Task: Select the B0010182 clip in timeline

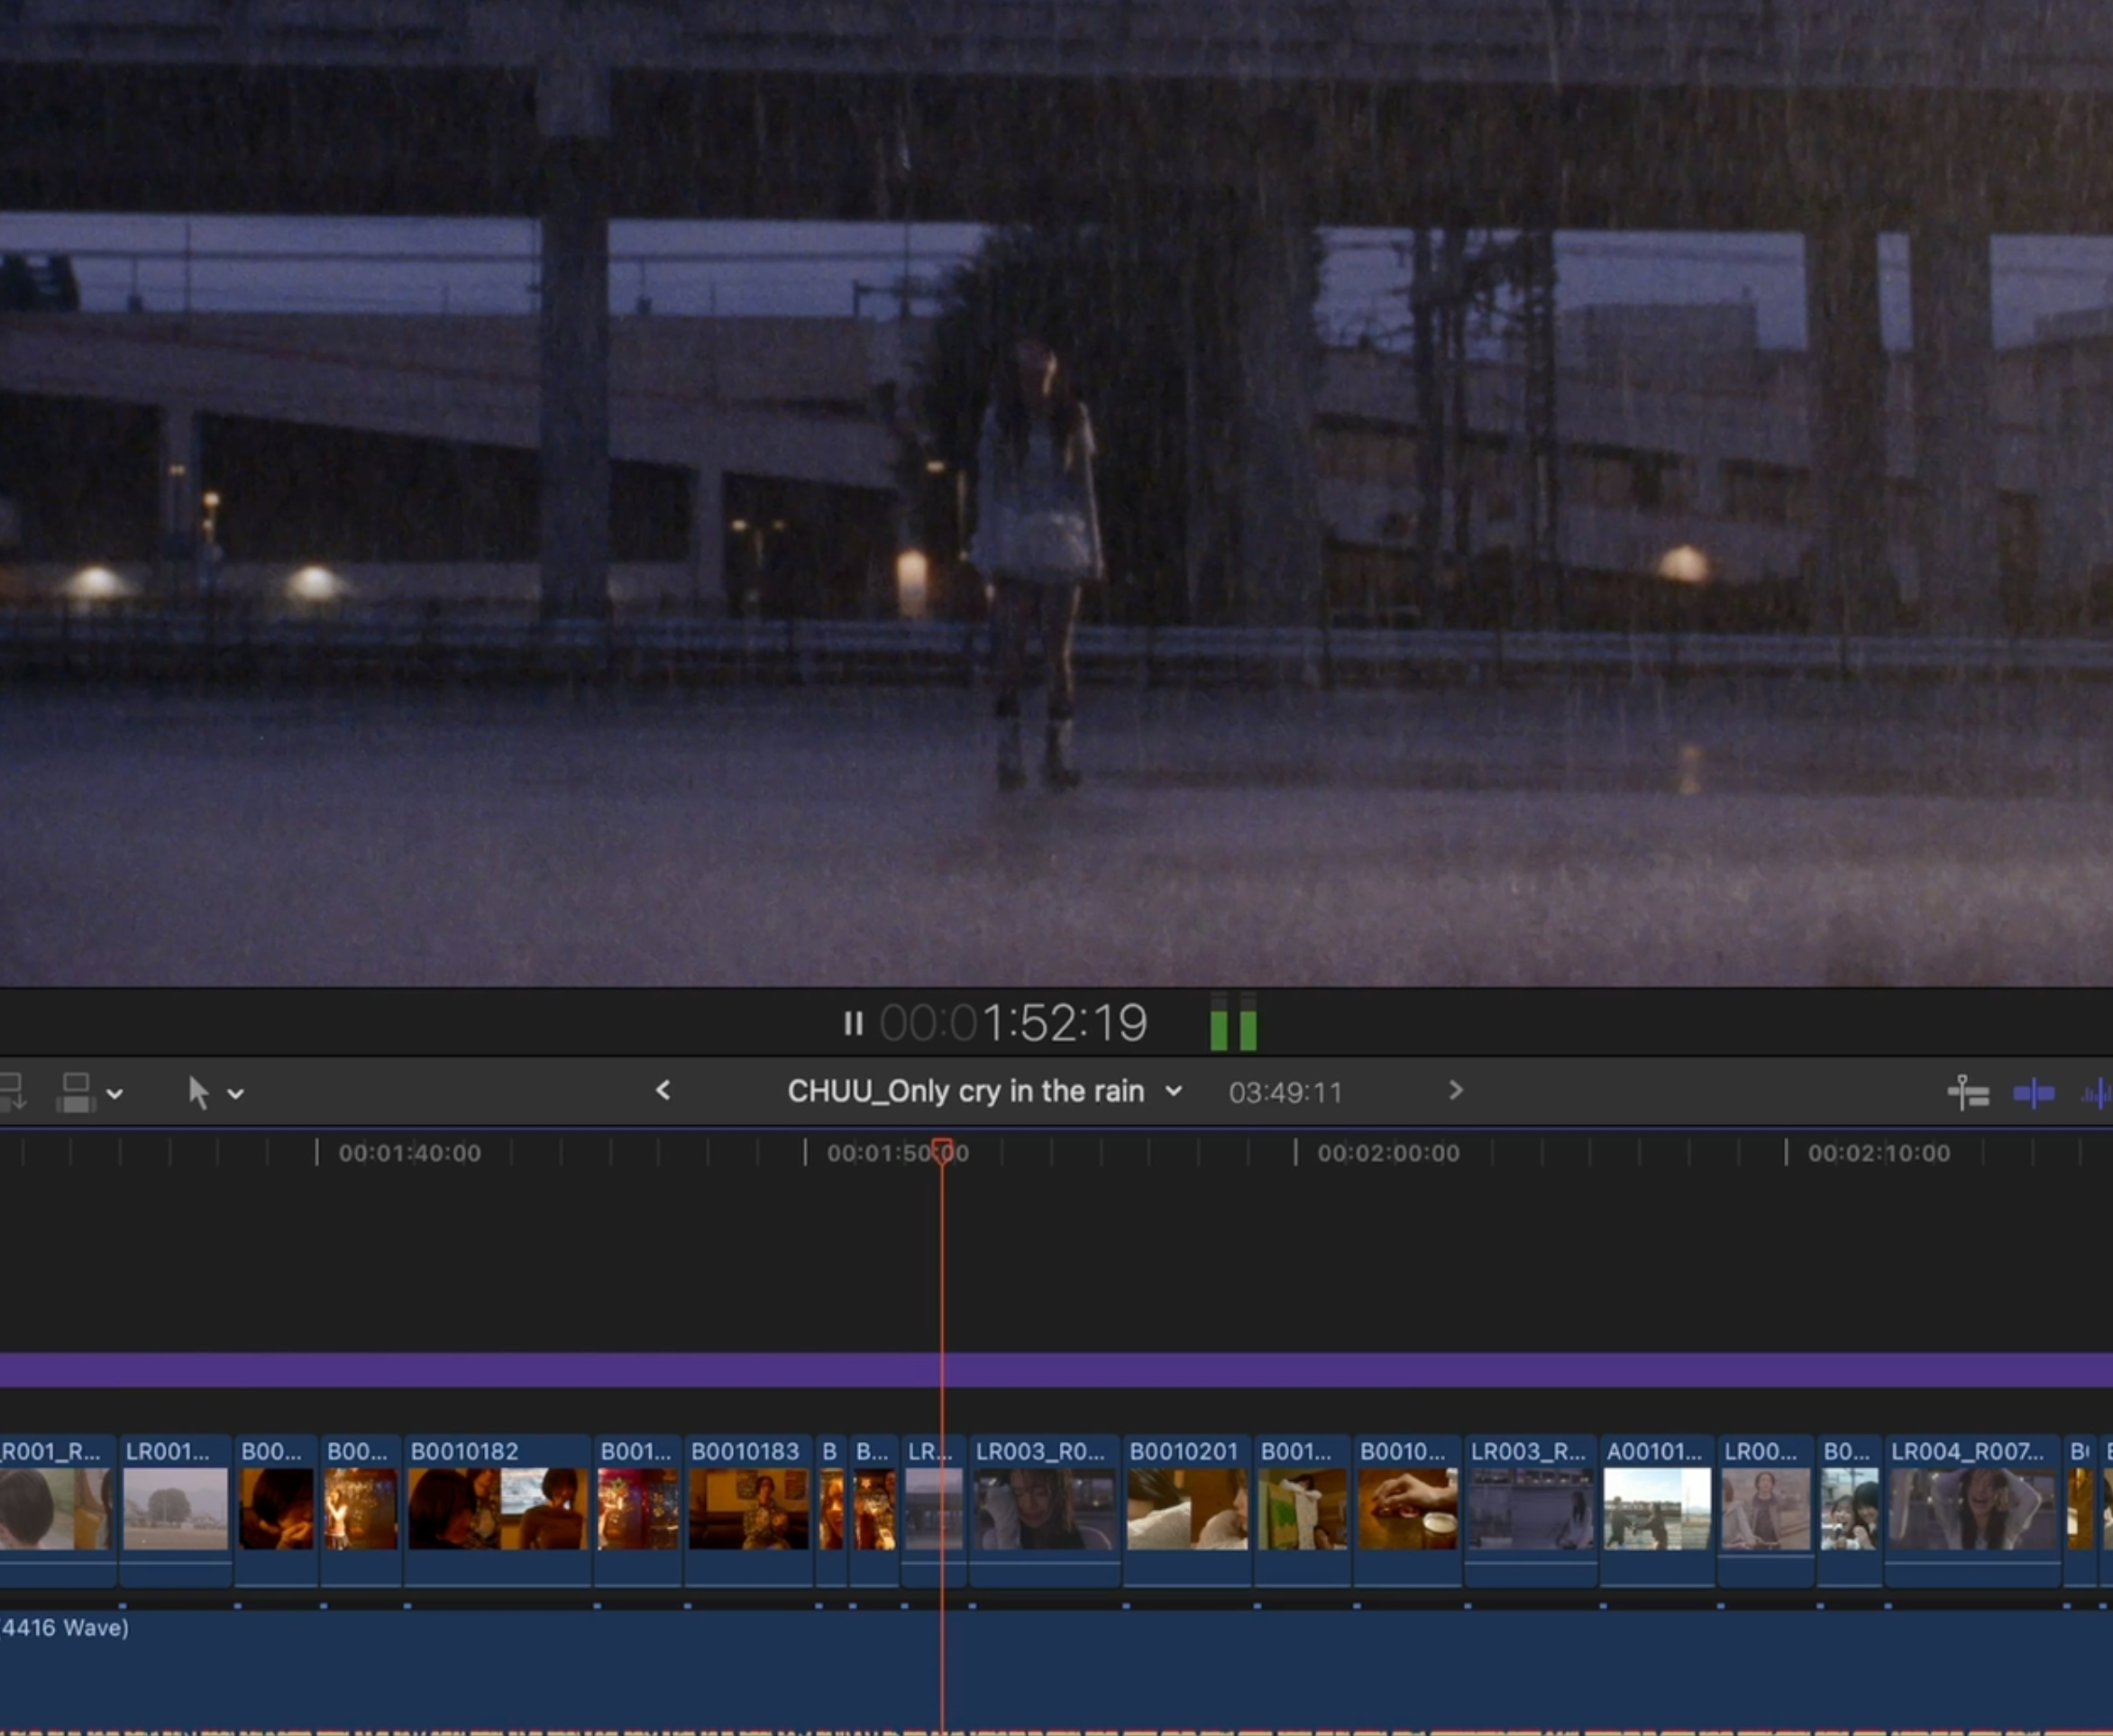Action: (497, 1508)
